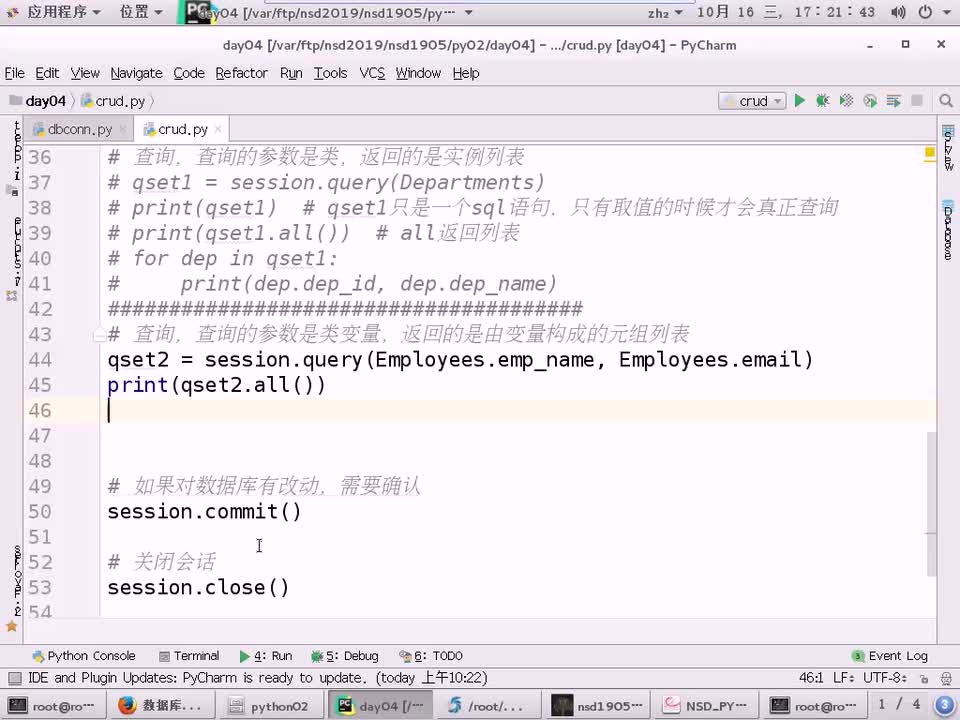Switch to NSD_PY taskbar window
960x720 pixels.
[x=704, y=706]
